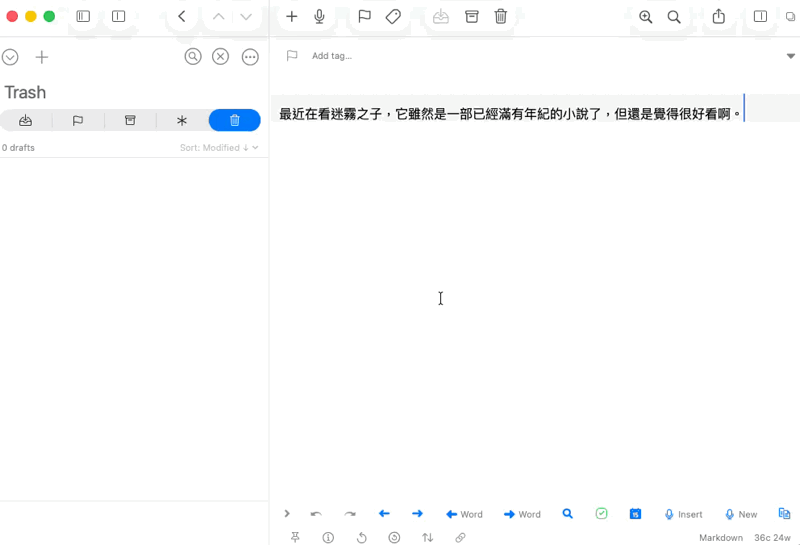Move the draft to trash using the toolbar
The image size is (800, 545).
(x=501, y=17)
